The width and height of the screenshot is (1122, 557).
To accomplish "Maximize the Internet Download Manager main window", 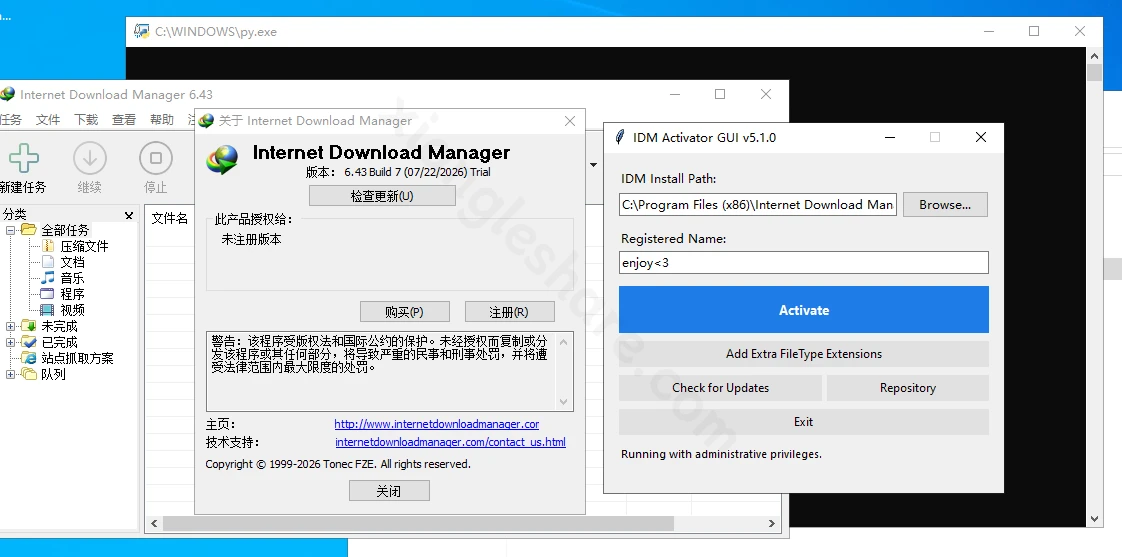I will click(x=720, y=94).
